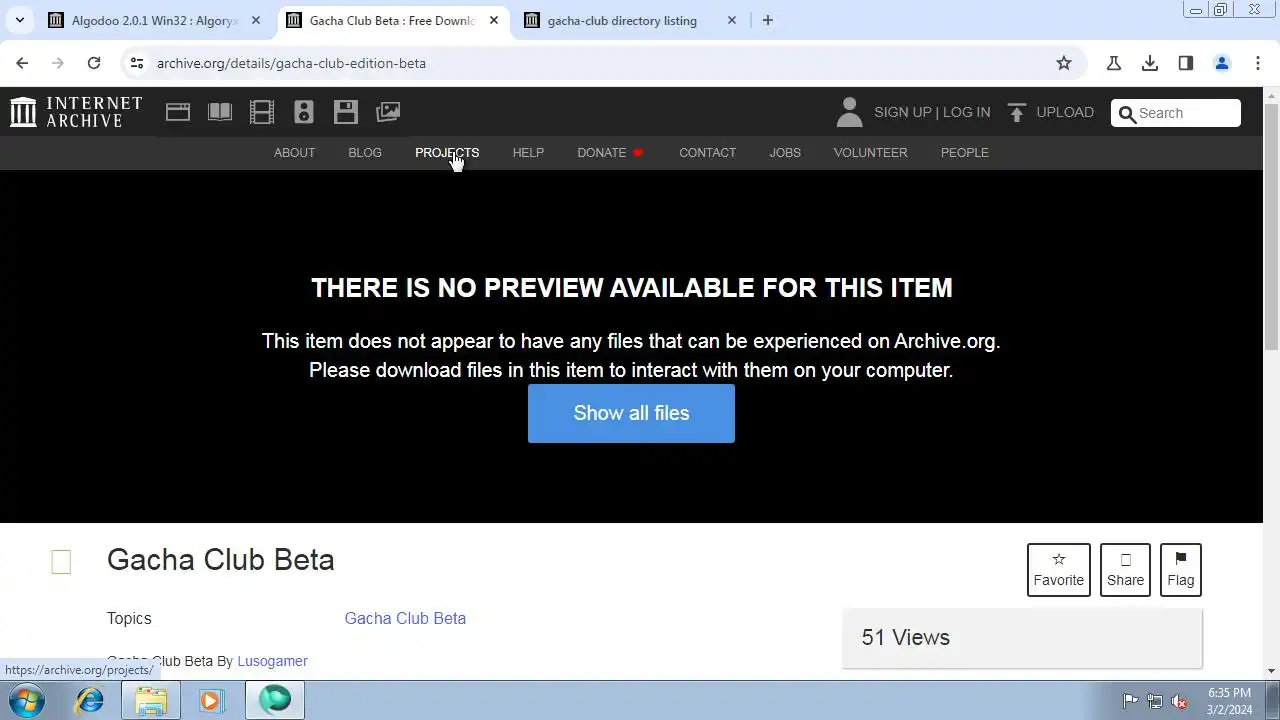
Task: Open the Chrome labs flask icon
Action: pos(1114,63)
